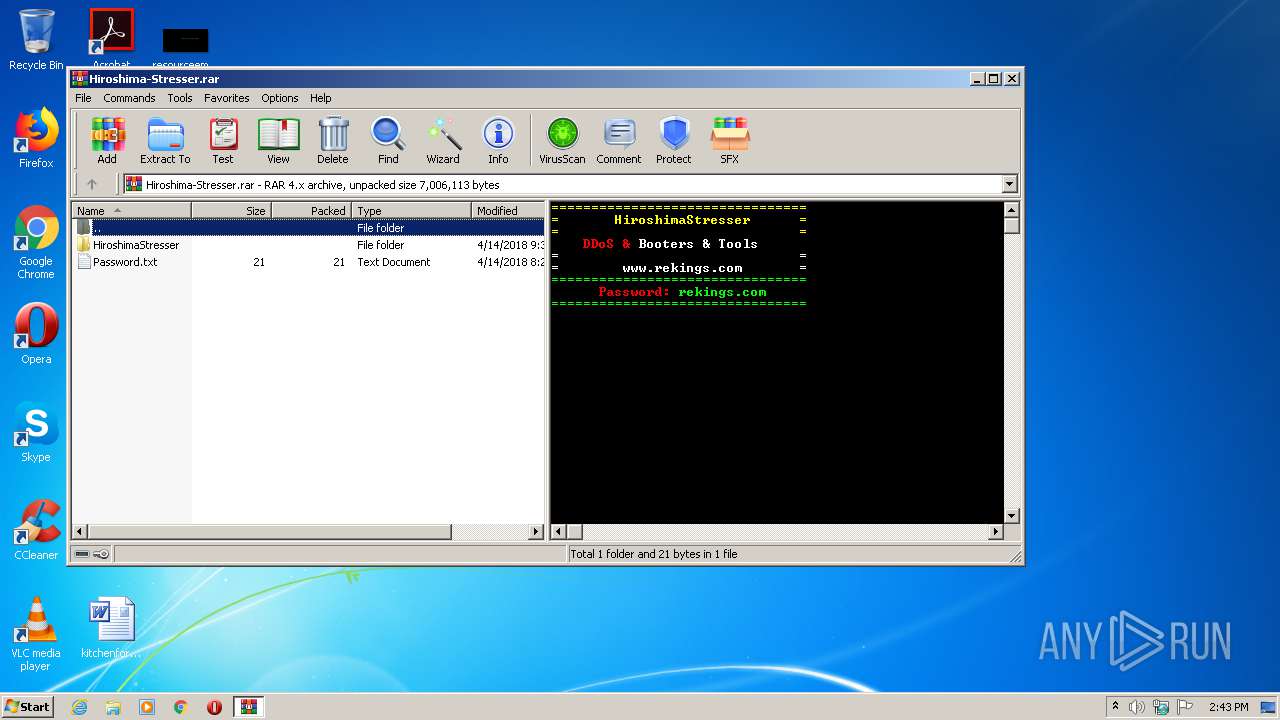Image resolution: width=1280 pixels, height=720 pixels.
Task: Open Skype desktop shortcut
Action: pyautogui.click(x=36, y=432)
